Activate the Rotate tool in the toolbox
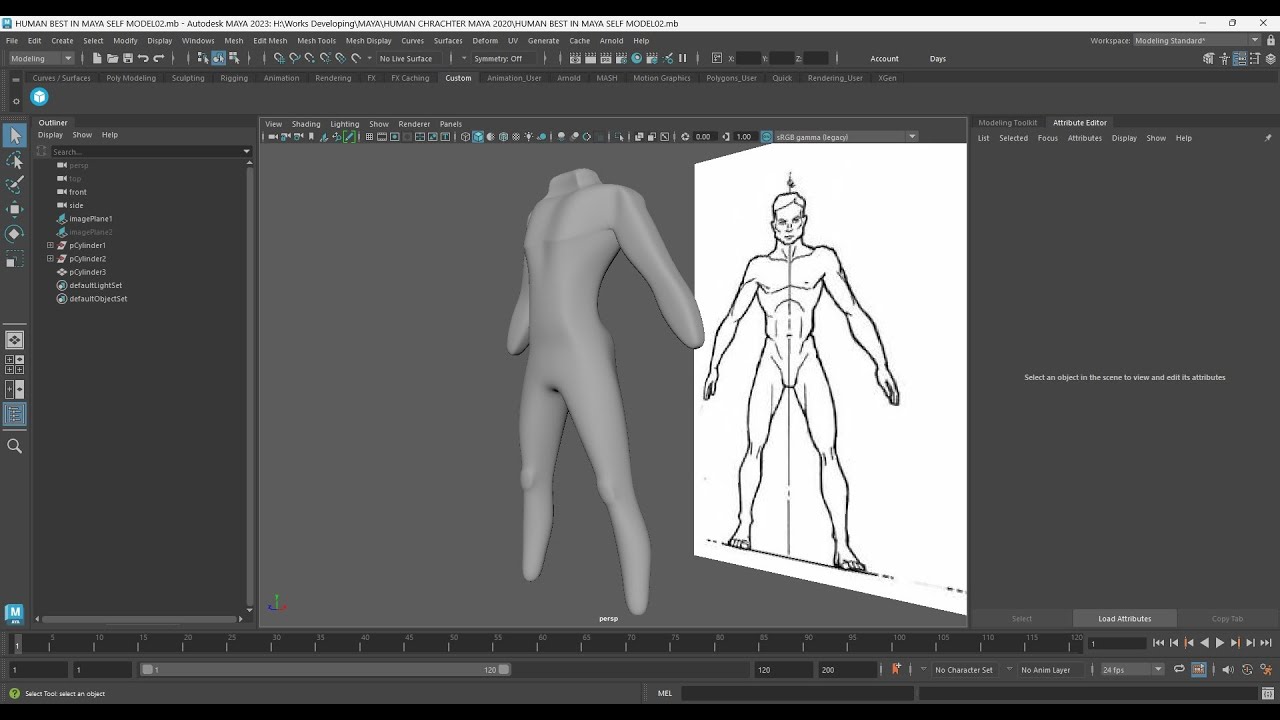Image resolution: width=1280 pixels, height=720 pixels. pos(15,234)
